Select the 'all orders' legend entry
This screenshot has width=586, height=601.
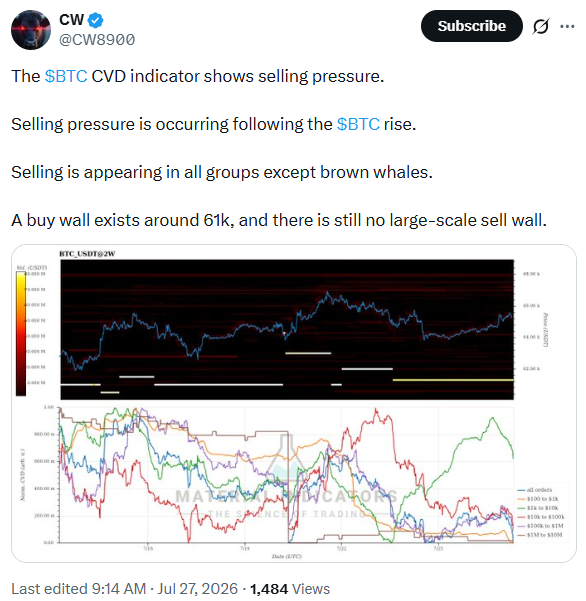click(535, 490)
